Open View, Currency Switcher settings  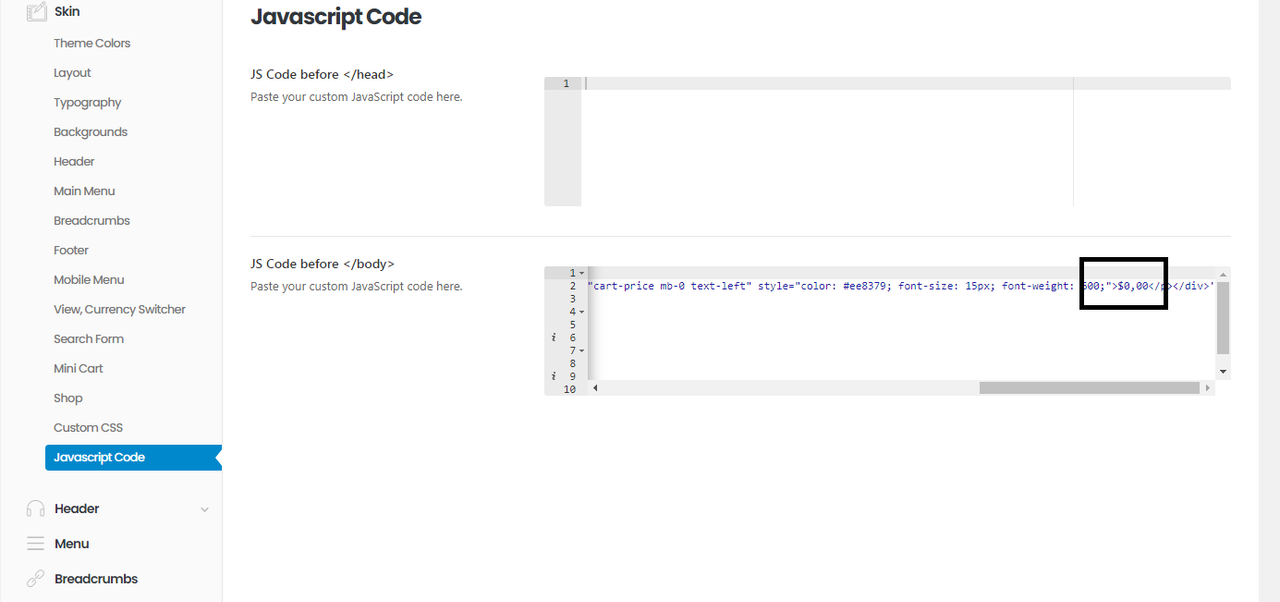(x=119, y=310)
